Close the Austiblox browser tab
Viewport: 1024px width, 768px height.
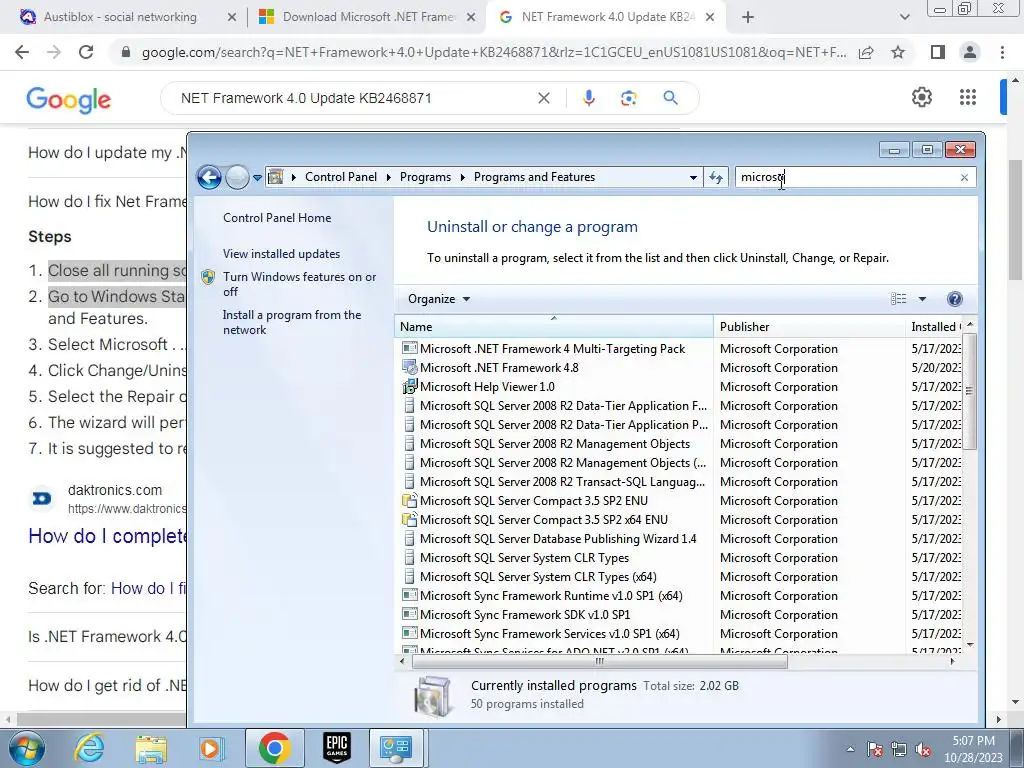[x=231, y=17]
